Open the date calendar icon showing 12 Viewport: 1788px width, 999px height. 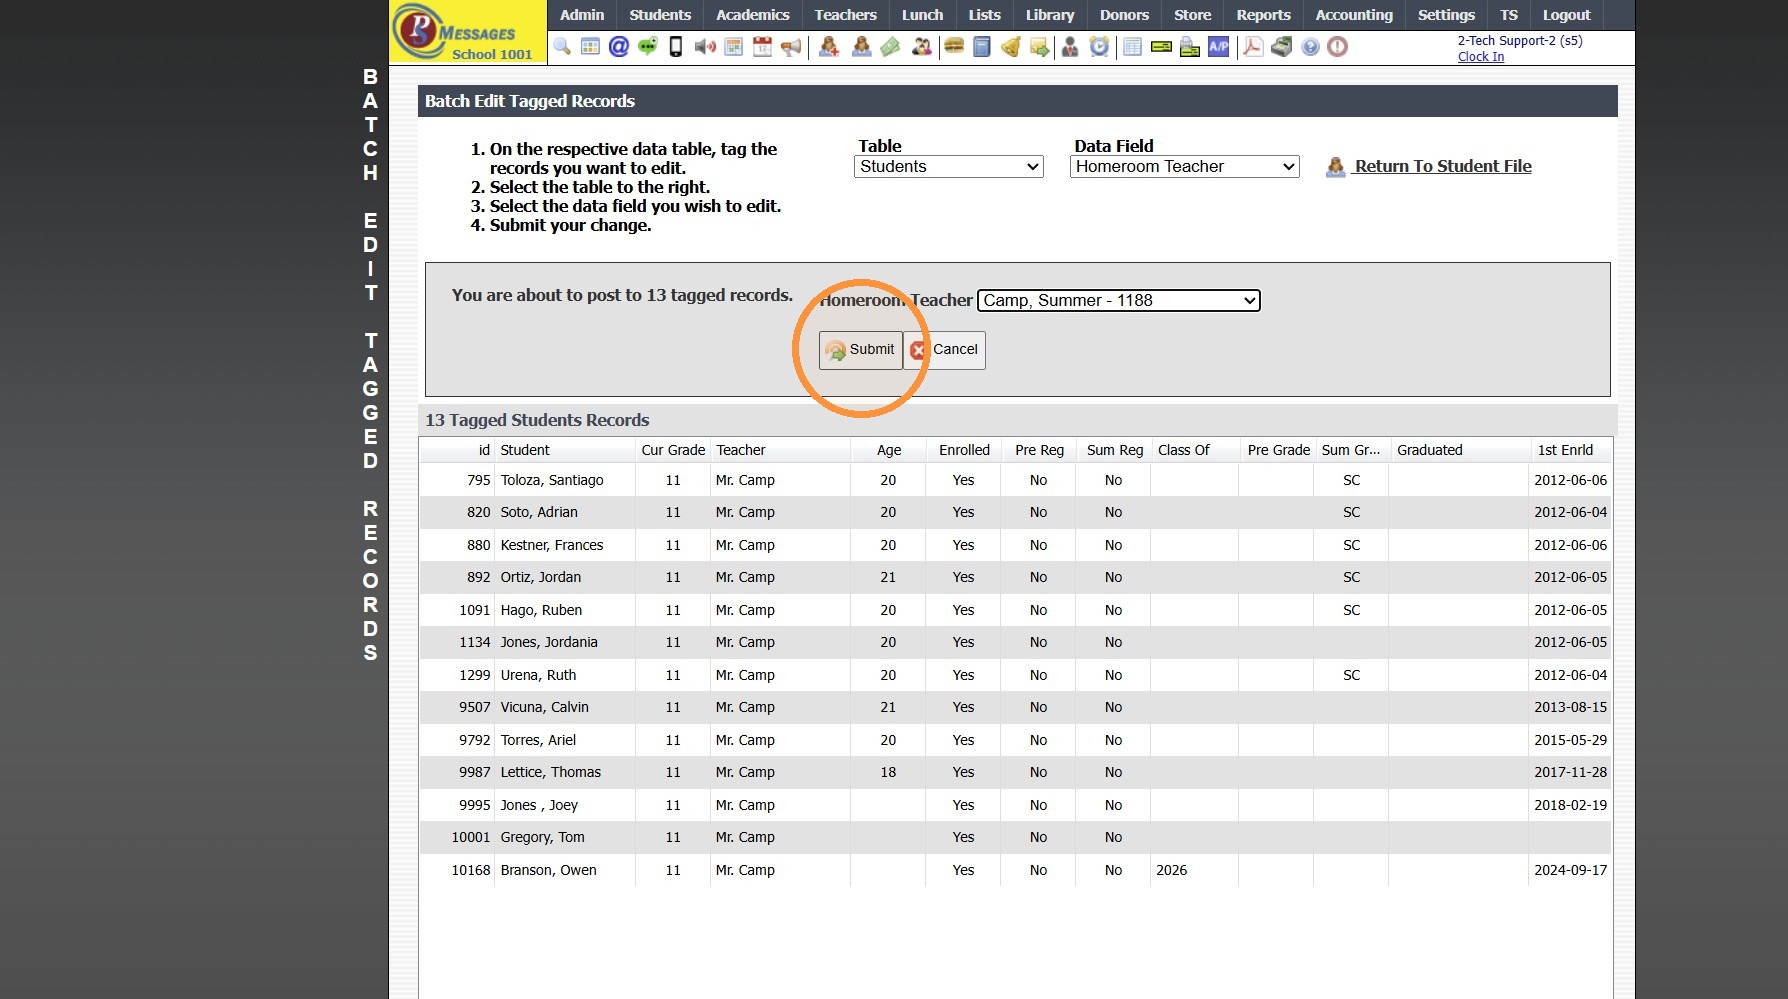[762, 47]
